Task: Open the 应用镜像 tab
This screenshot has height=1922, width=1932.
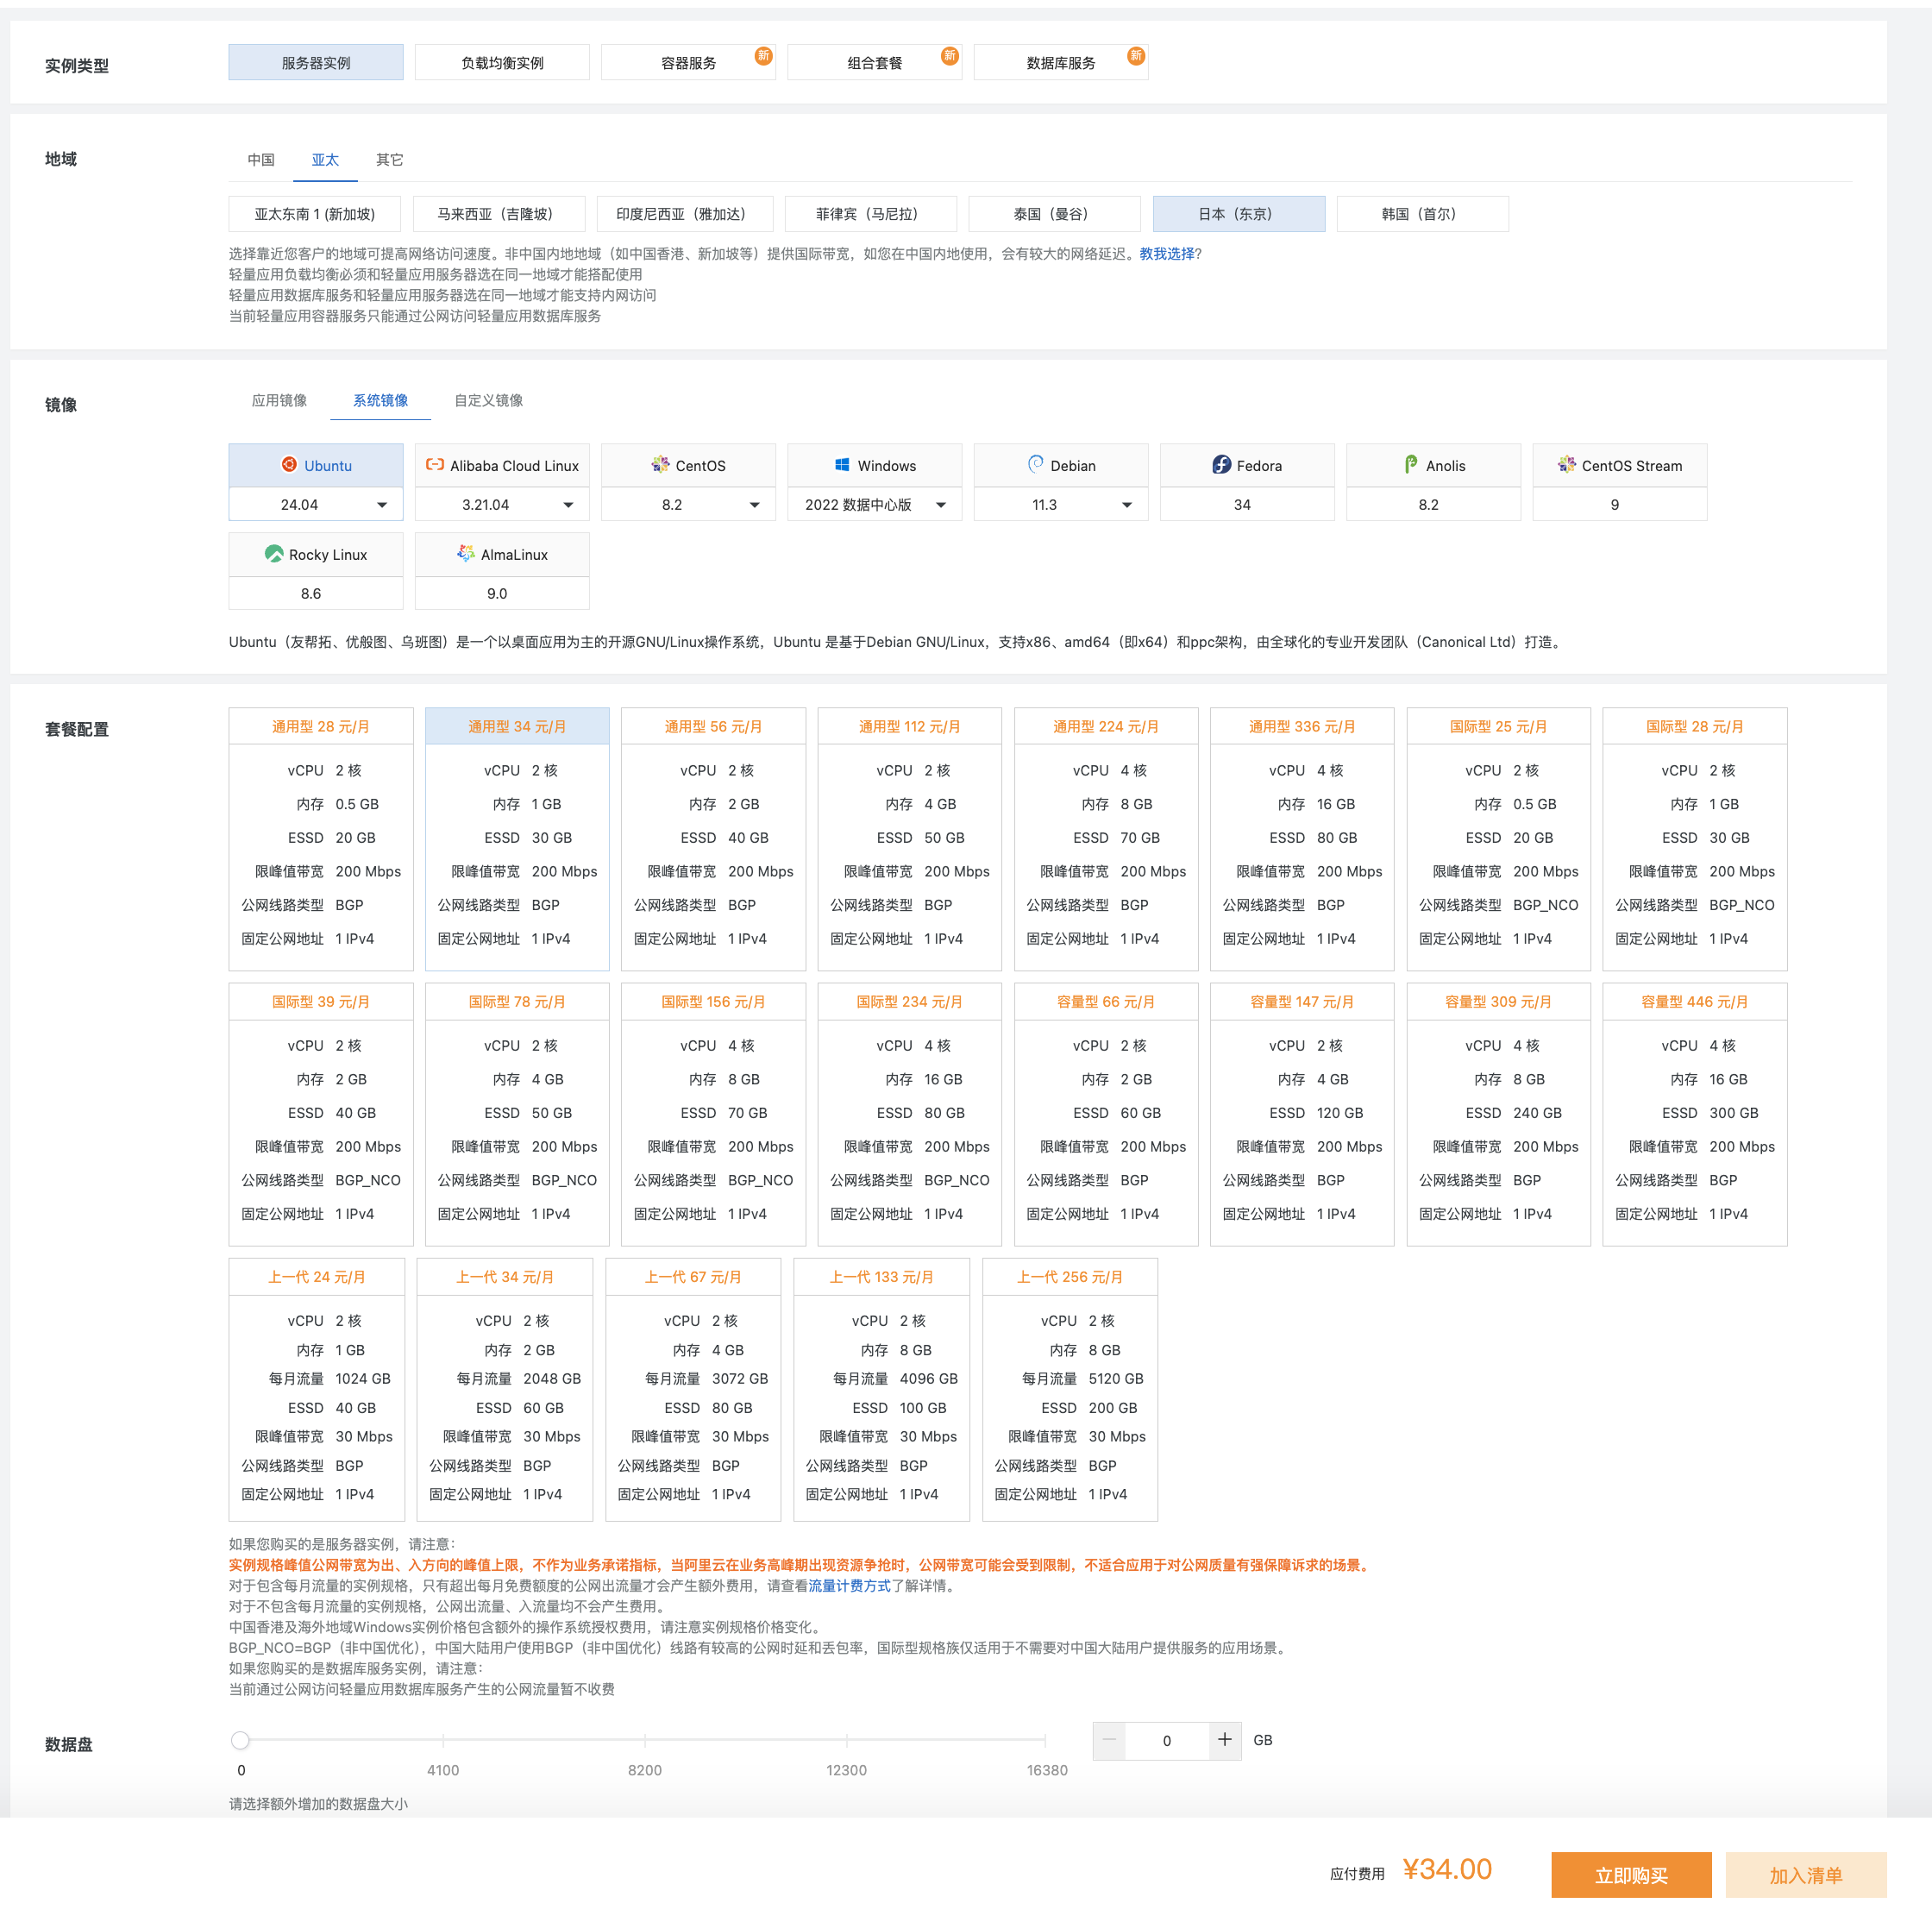Action: [279, 400]
